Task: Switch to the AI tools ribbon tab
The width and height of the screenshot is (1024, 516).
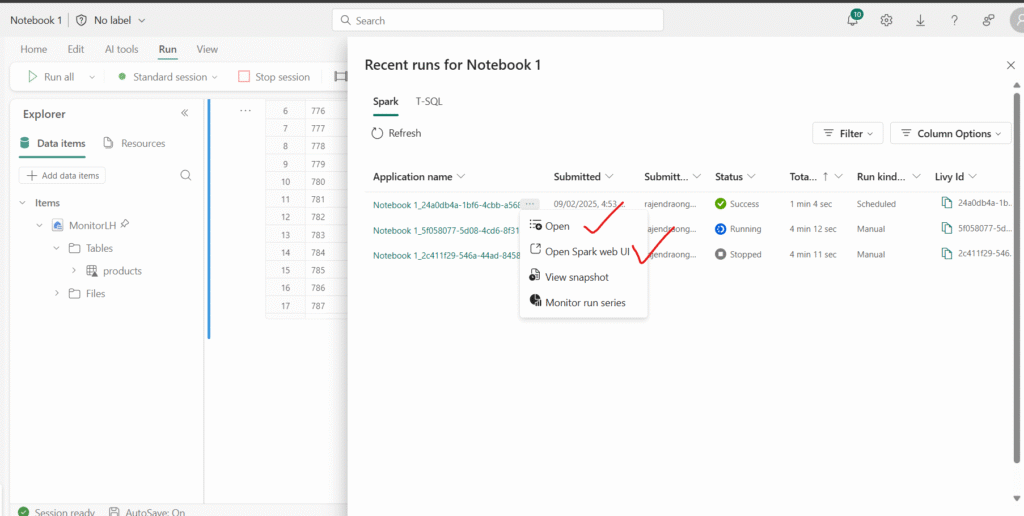Action: click(x=121, y=49)
